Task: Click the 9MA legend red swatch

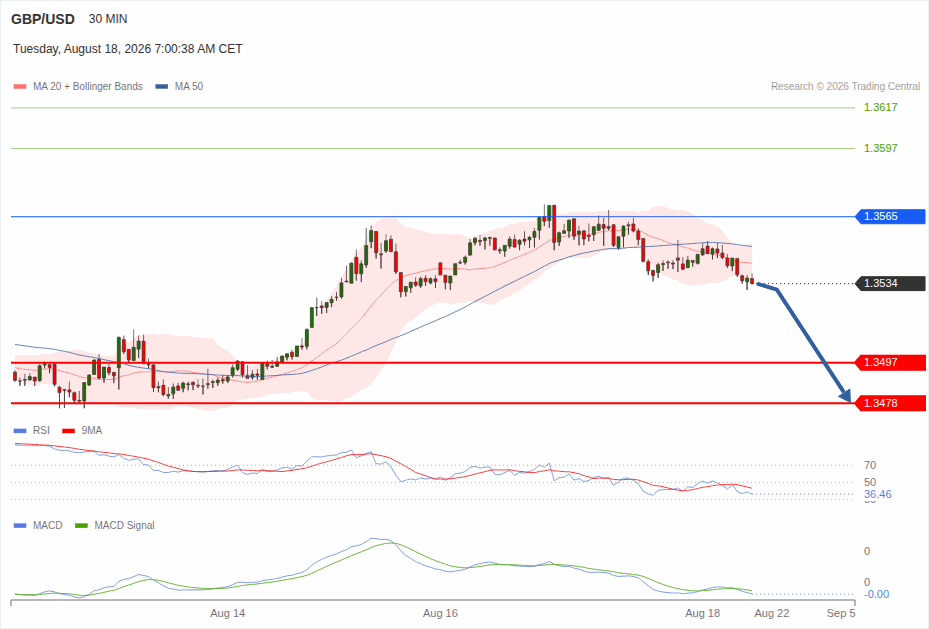Action: [69, 431]
